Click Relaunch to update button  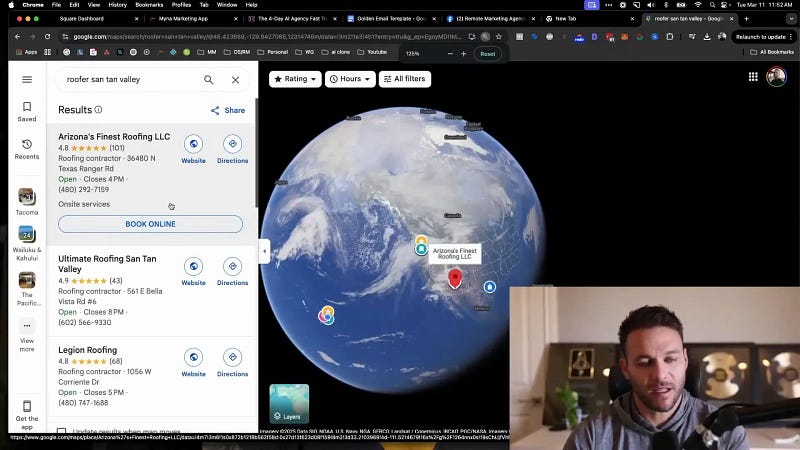point(764,37)
